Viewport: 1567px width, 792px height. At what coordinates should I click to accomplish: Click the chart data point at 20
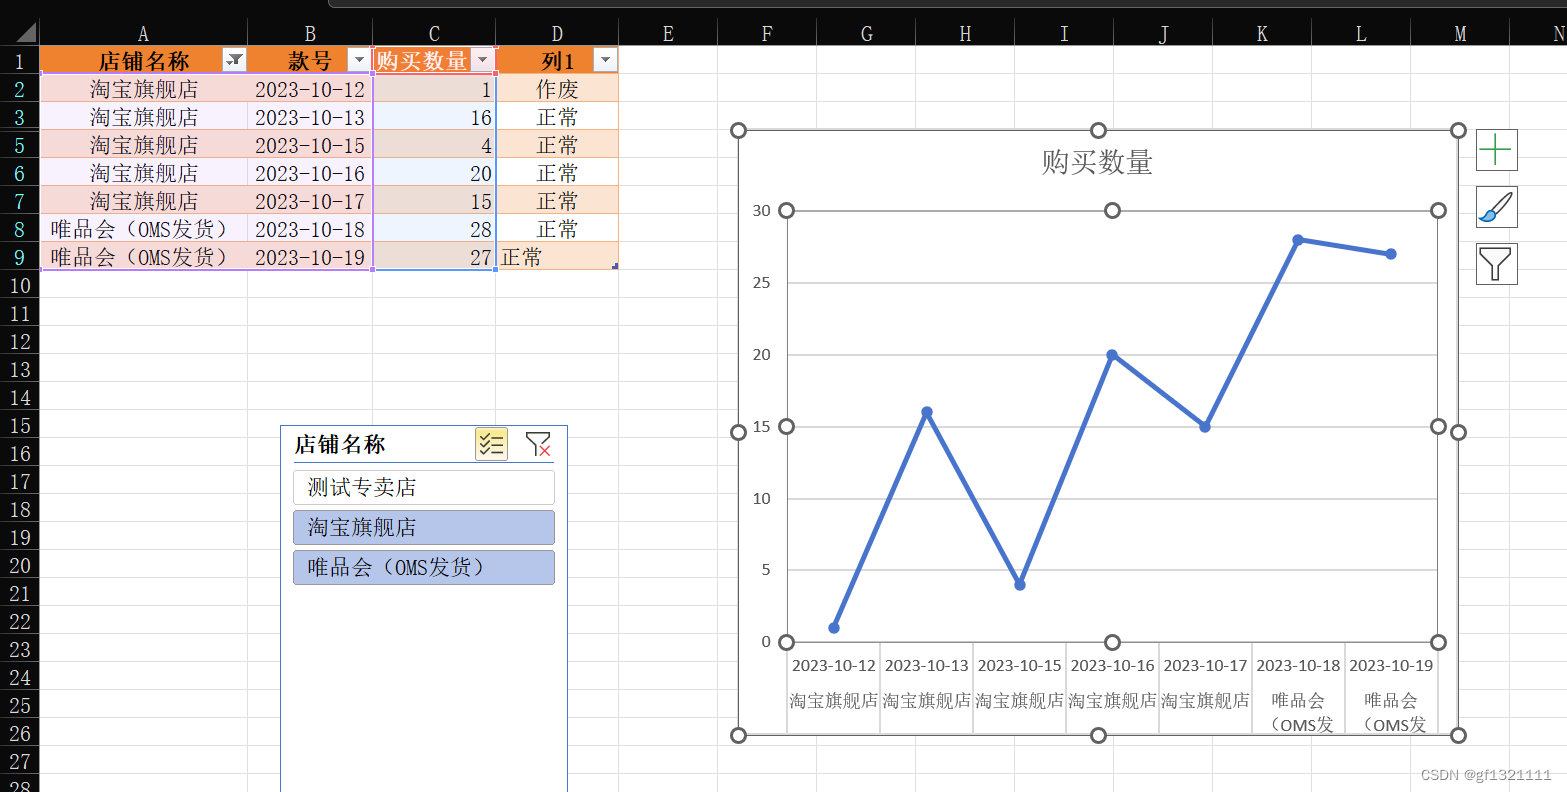point(1112,355)
